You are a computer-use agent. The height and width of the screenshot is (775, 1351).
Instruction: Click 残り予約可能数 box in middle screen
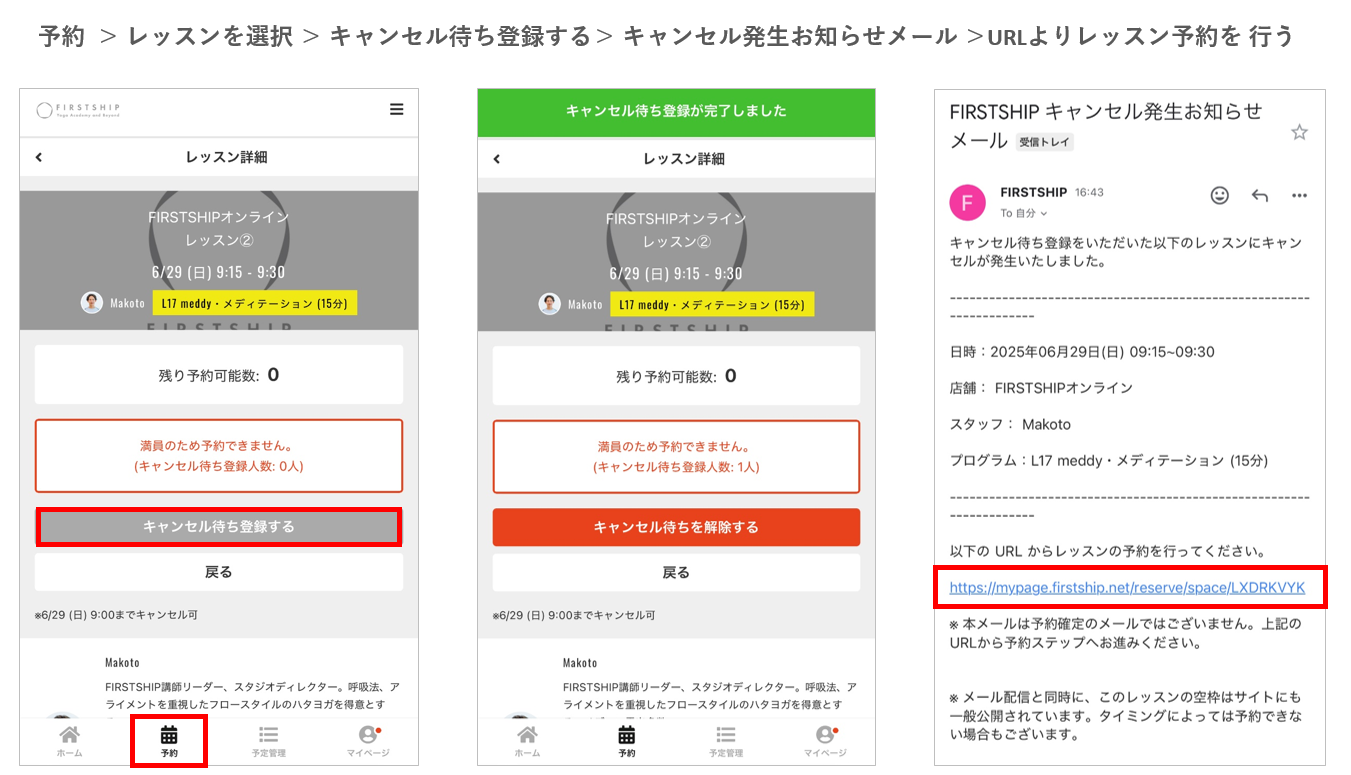point(676,376)
